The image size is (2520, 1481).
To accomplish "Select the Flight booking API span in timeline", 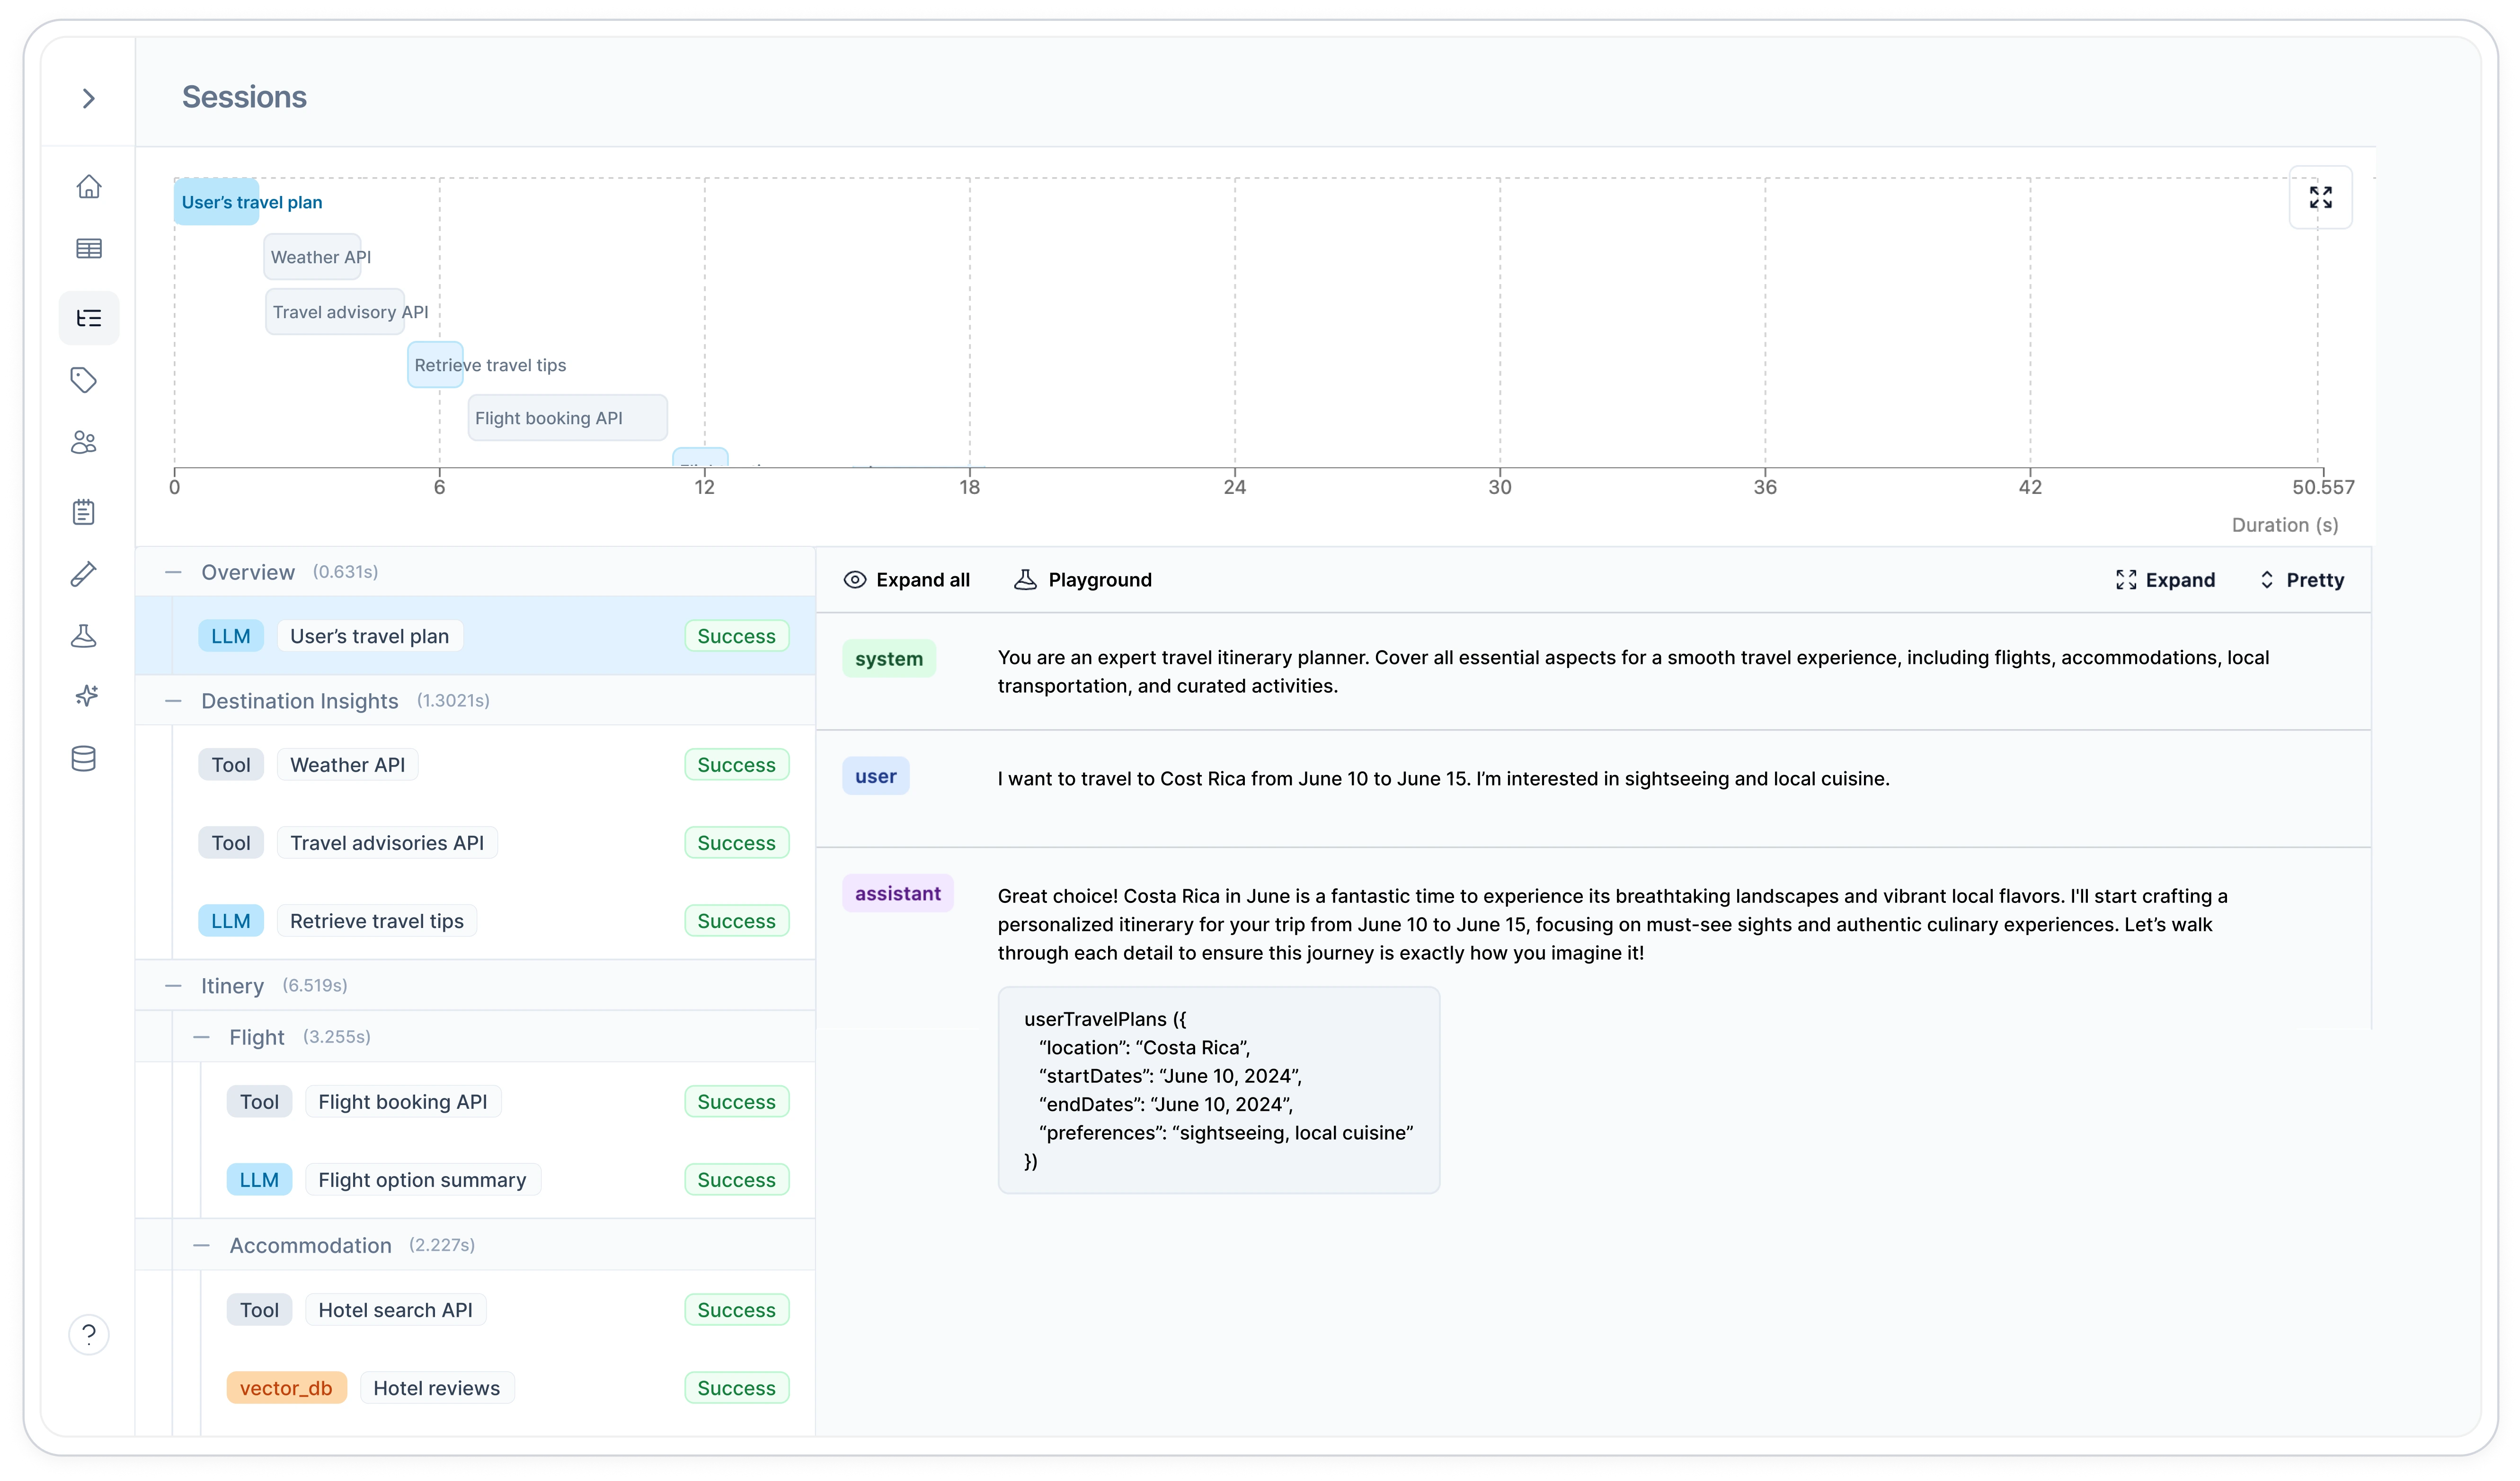I will pos(567,417).
